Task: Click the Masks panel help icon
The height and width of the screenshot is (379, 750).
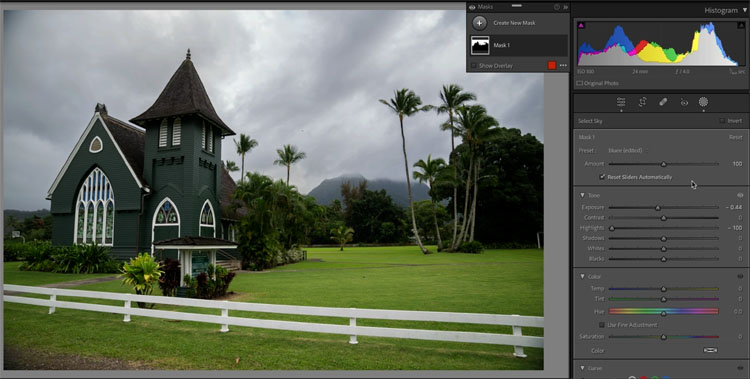Action: pyautogui.click(x=557, y=7)
